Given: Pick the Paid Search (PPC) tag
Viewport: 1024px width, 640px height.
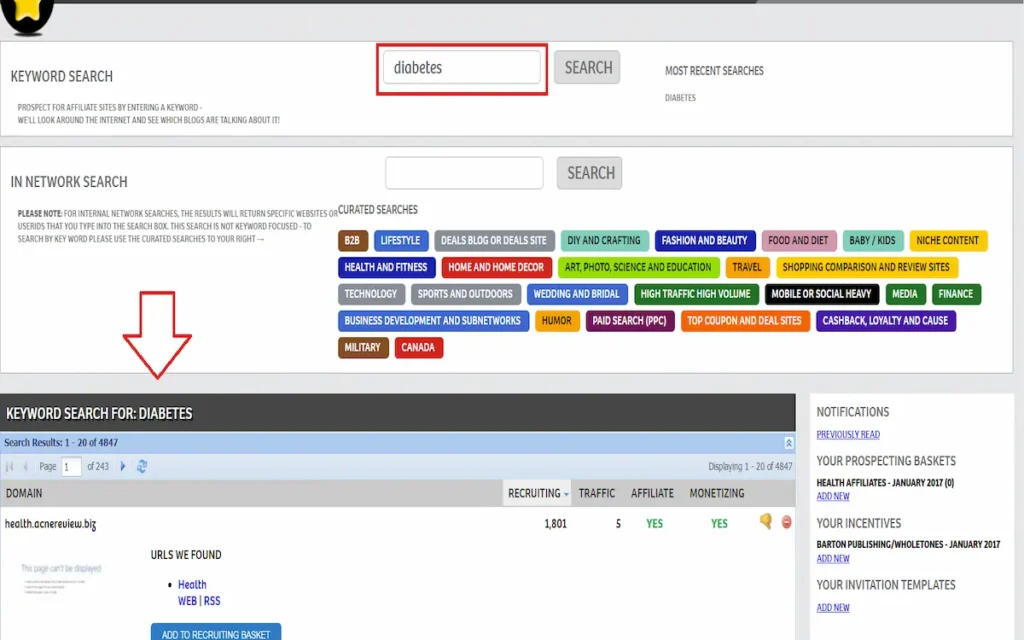Looking at the screenshot, I should [x=630, y=321].
